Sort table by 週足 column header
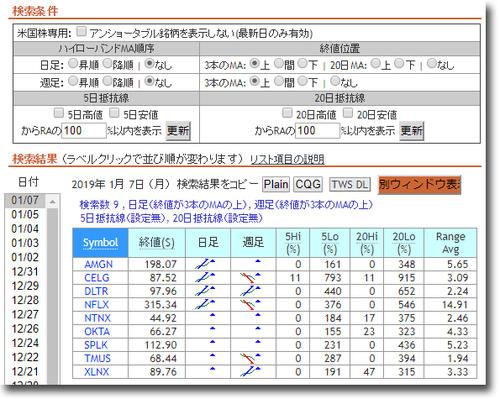 pyautogui.click(x=253, y=243)
